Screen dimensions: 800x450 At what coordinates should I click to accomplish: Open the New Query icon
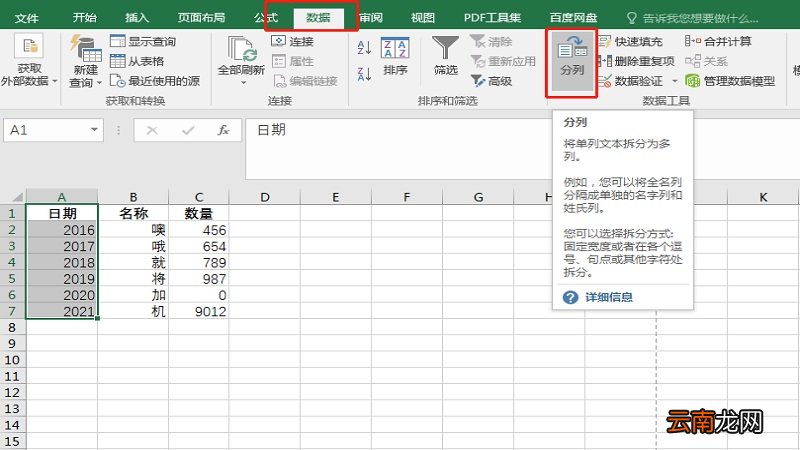click(x=85, y=49)
